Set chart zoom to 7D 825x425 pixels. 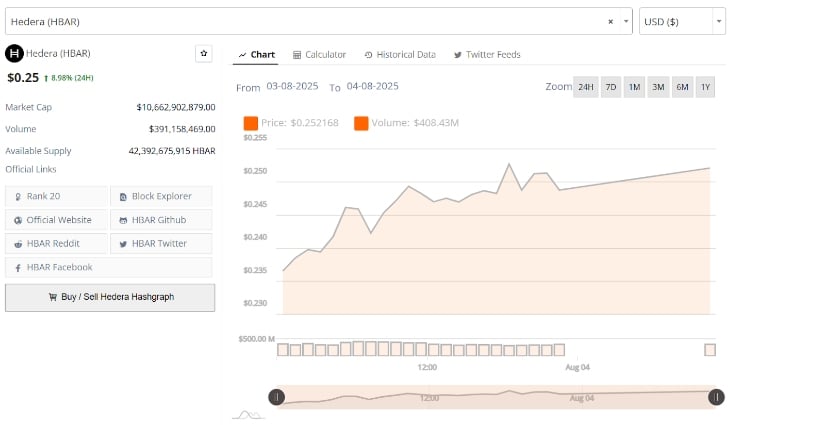coord(611,87)
